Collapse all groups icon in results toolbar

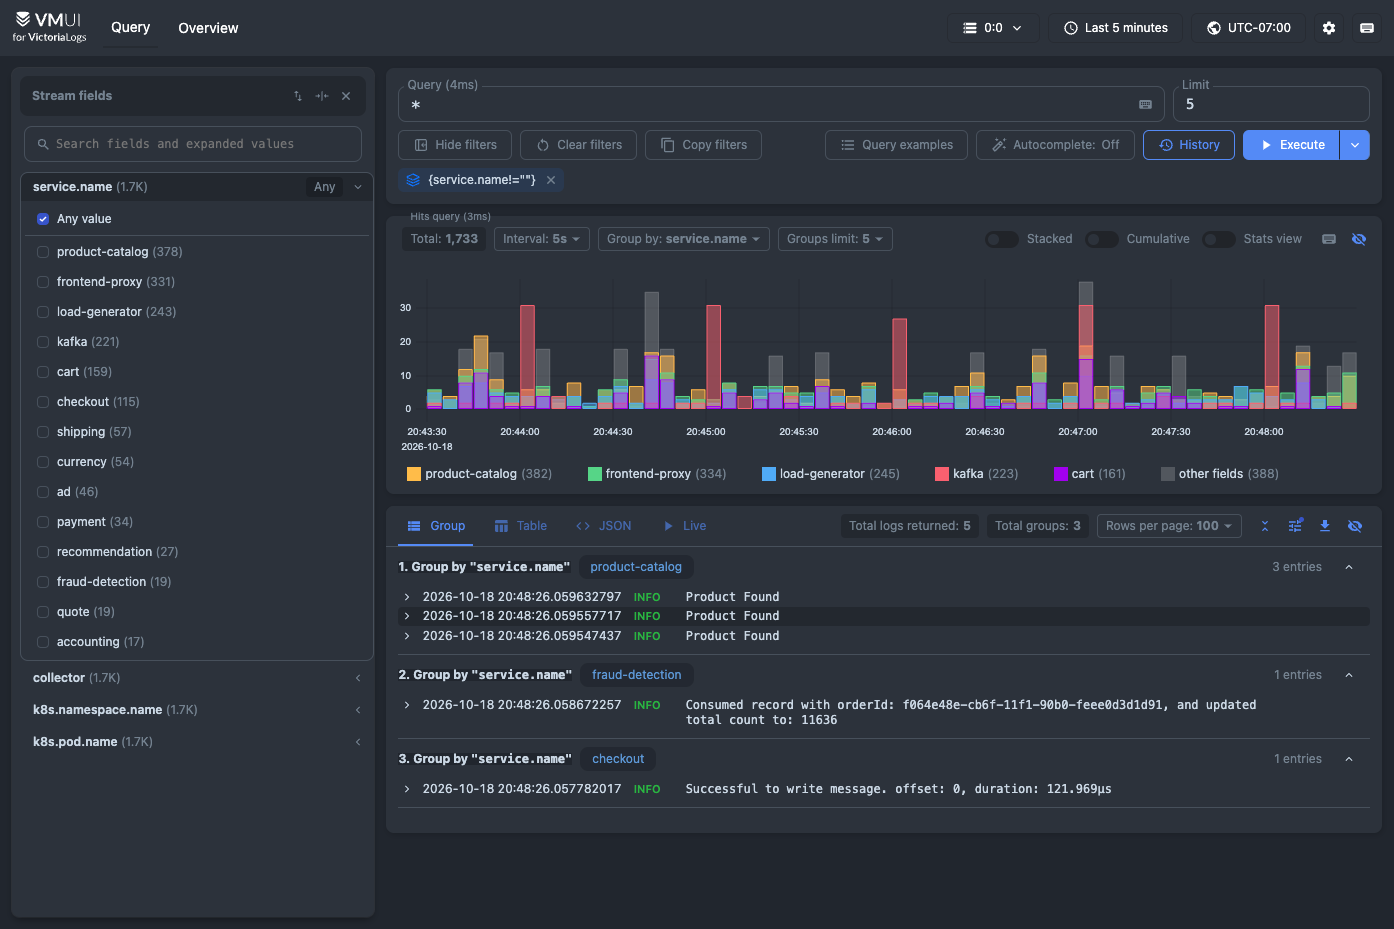pyautogui.click(x=1265, y=526)
